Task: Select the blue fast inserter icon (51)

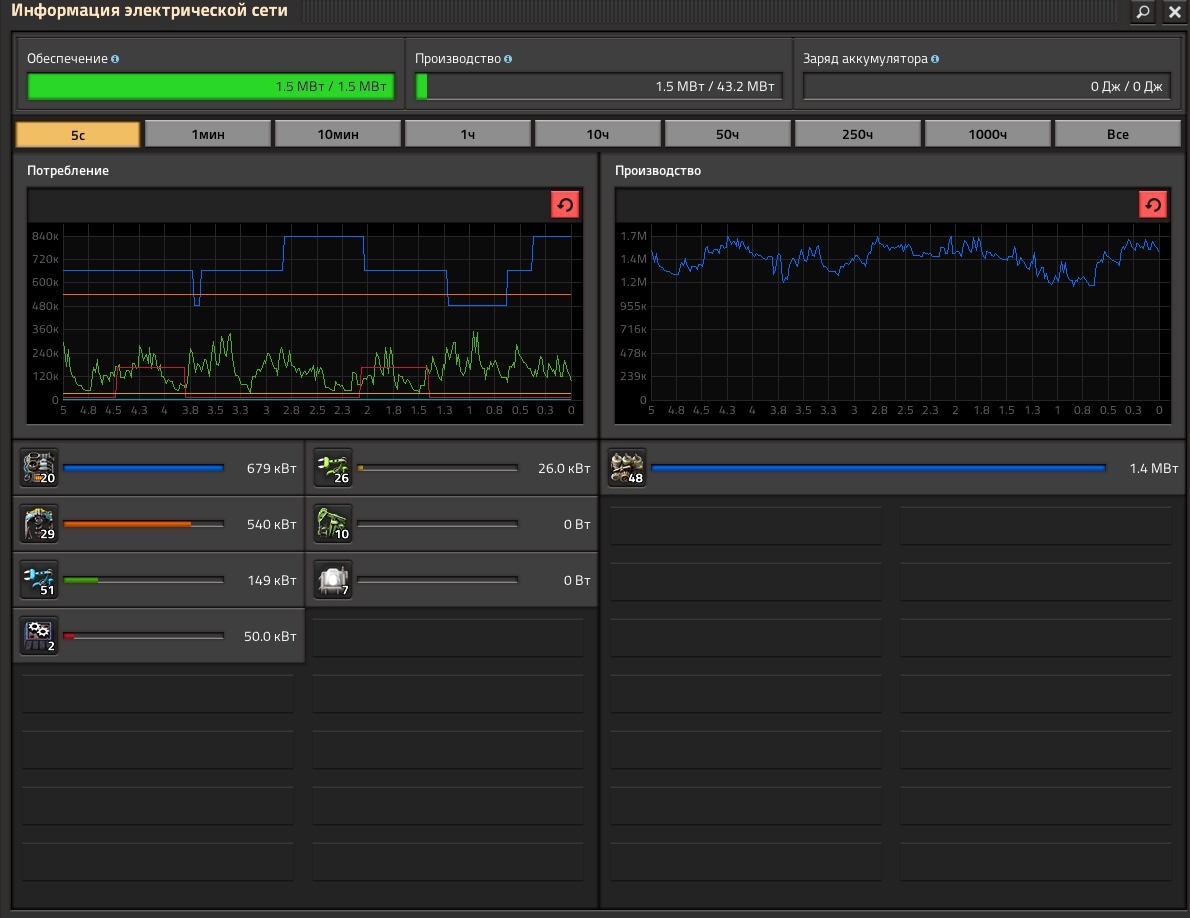Action: pos(40,579)
